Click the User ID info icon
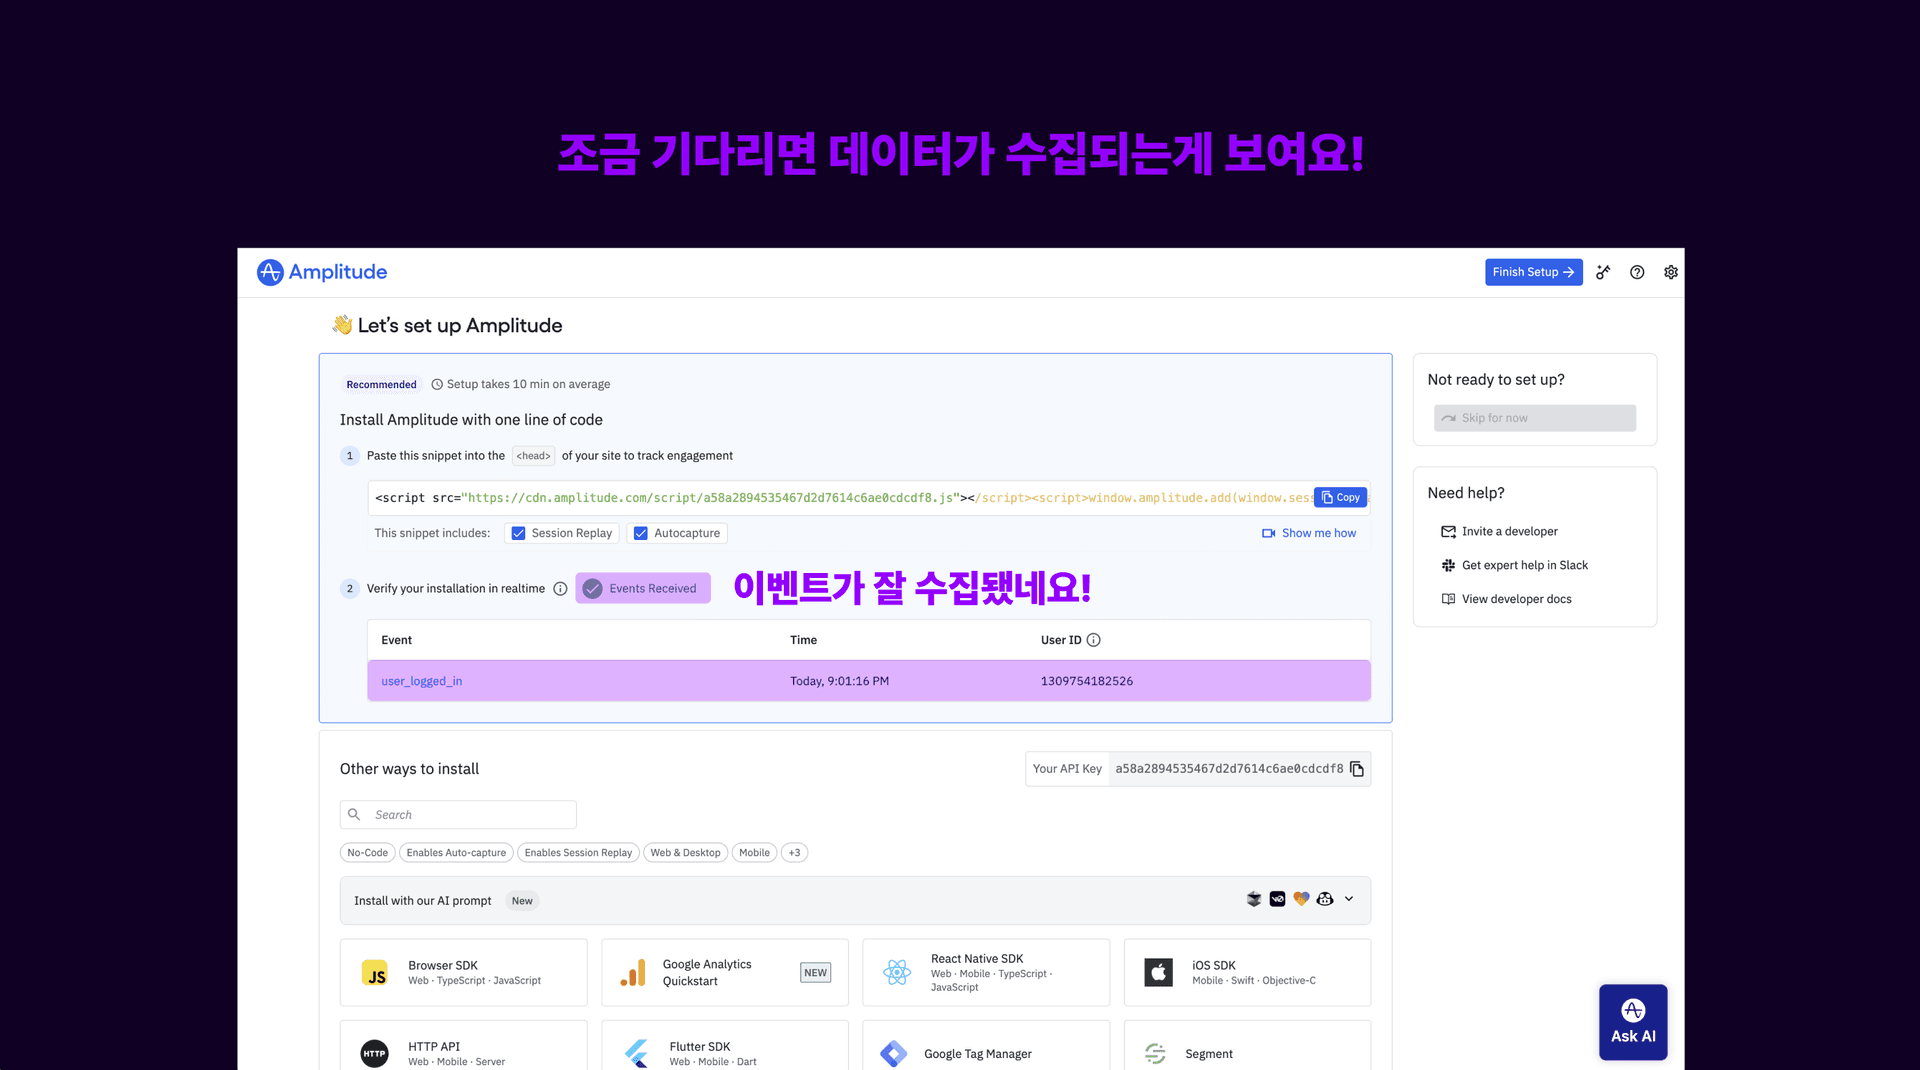This screenshot has height=1070, width=1920. point(1094,640)
